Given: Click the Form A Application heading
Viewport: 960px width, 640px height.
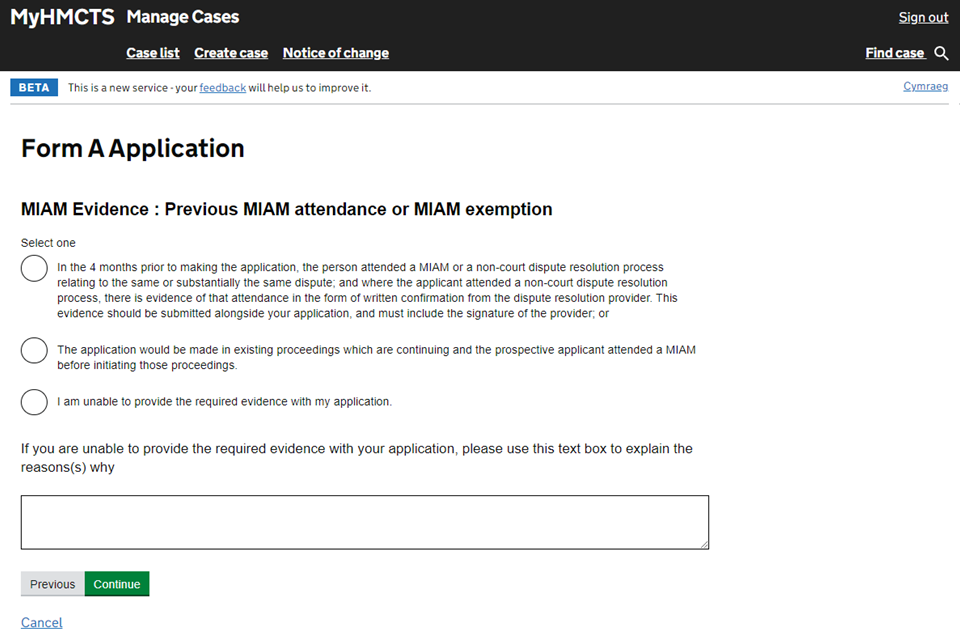Looking at the screenshot, I should pos(133,149).
